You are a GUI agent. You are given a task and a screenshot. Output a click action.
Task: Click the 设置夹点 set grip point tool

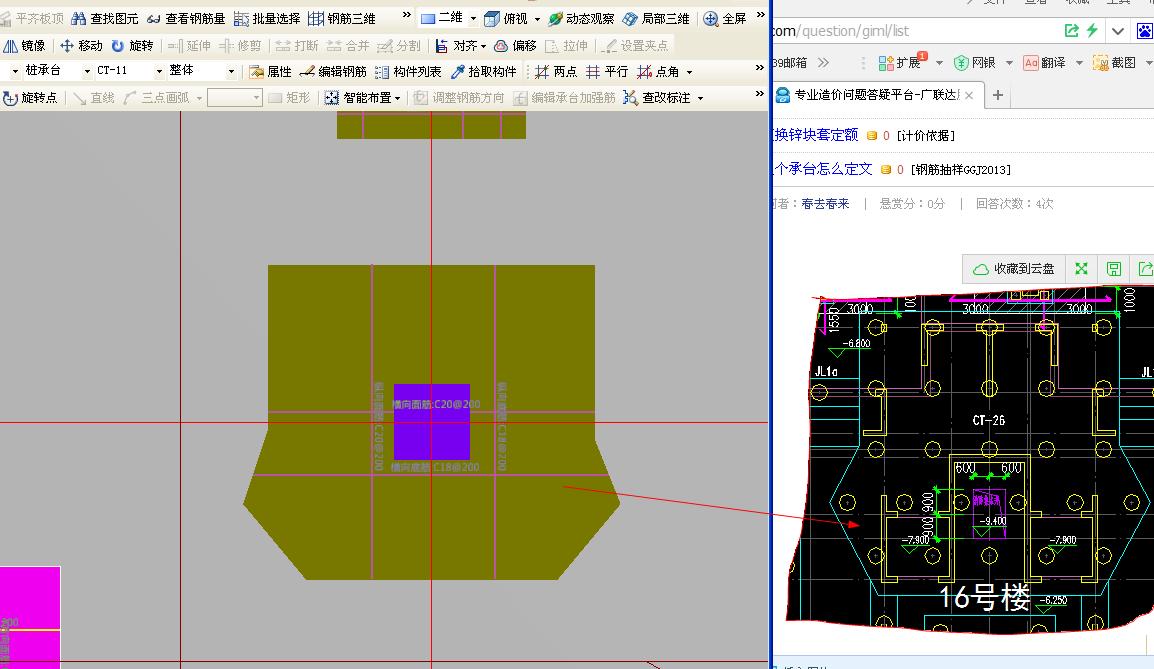tap(634, 46)
